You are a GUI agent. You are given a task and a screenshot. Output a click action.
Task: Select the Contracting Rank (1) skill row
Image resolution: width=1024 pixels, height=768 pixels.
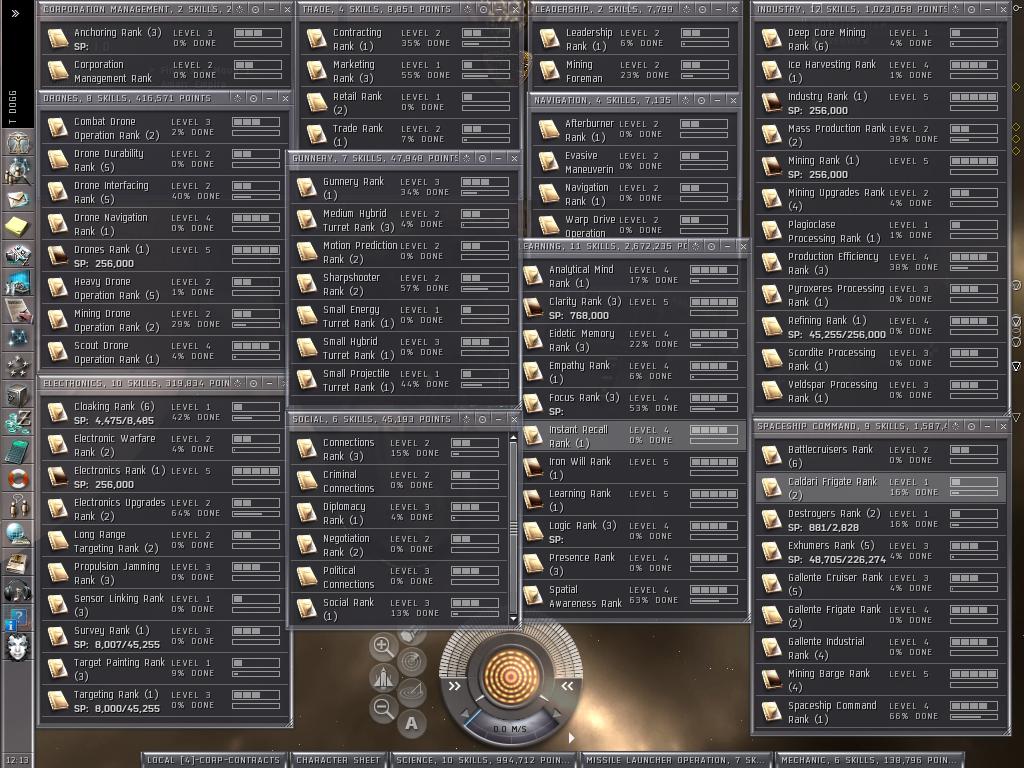(410, 39)
